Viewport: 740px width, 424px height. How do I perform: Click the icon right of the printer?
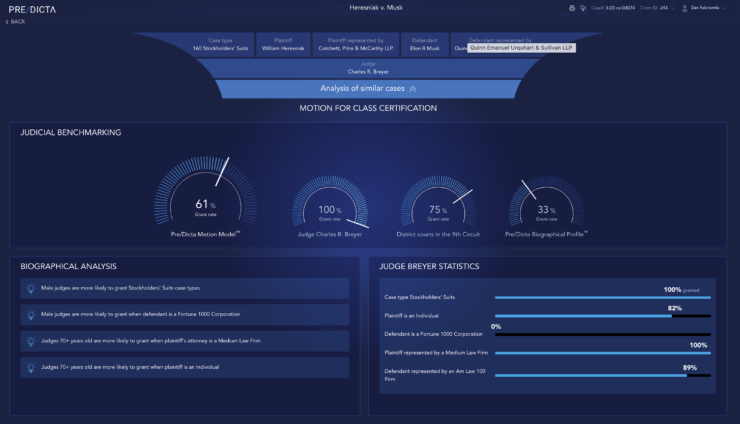click(583, 7)
